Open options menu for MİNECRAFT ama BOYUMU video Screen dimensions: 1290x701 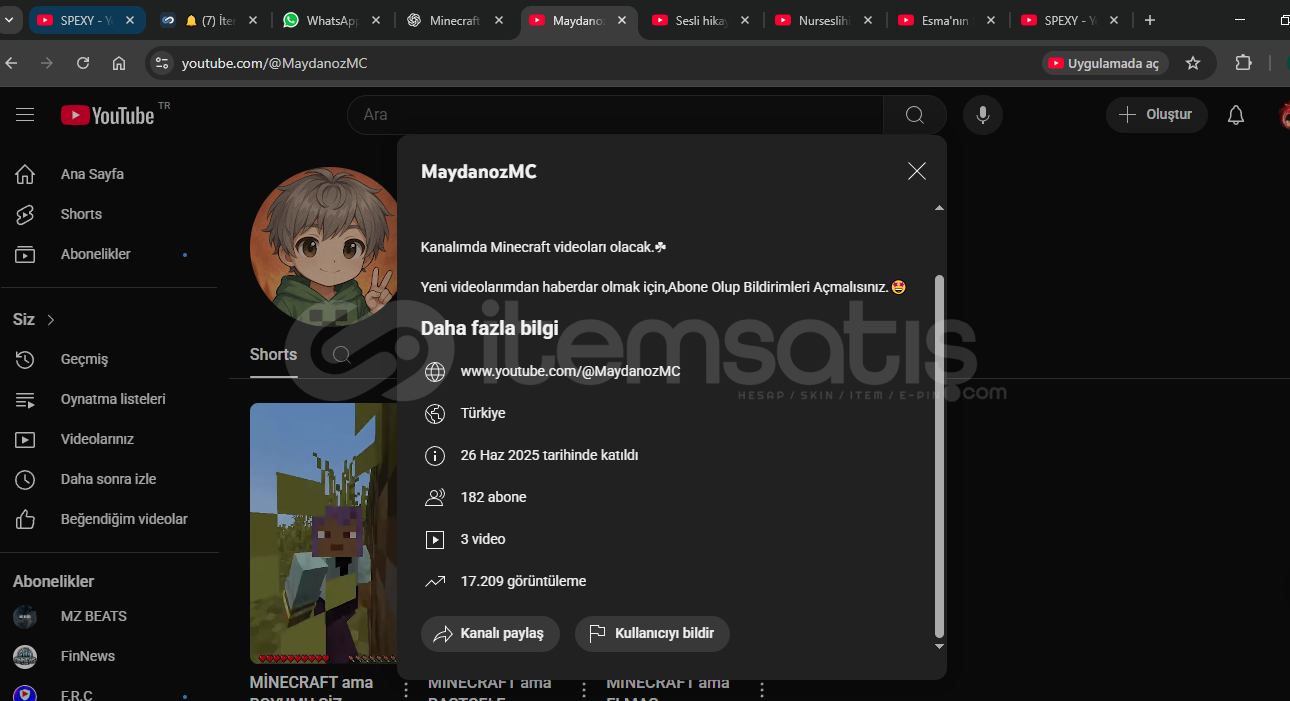click(x=406, y=690)
